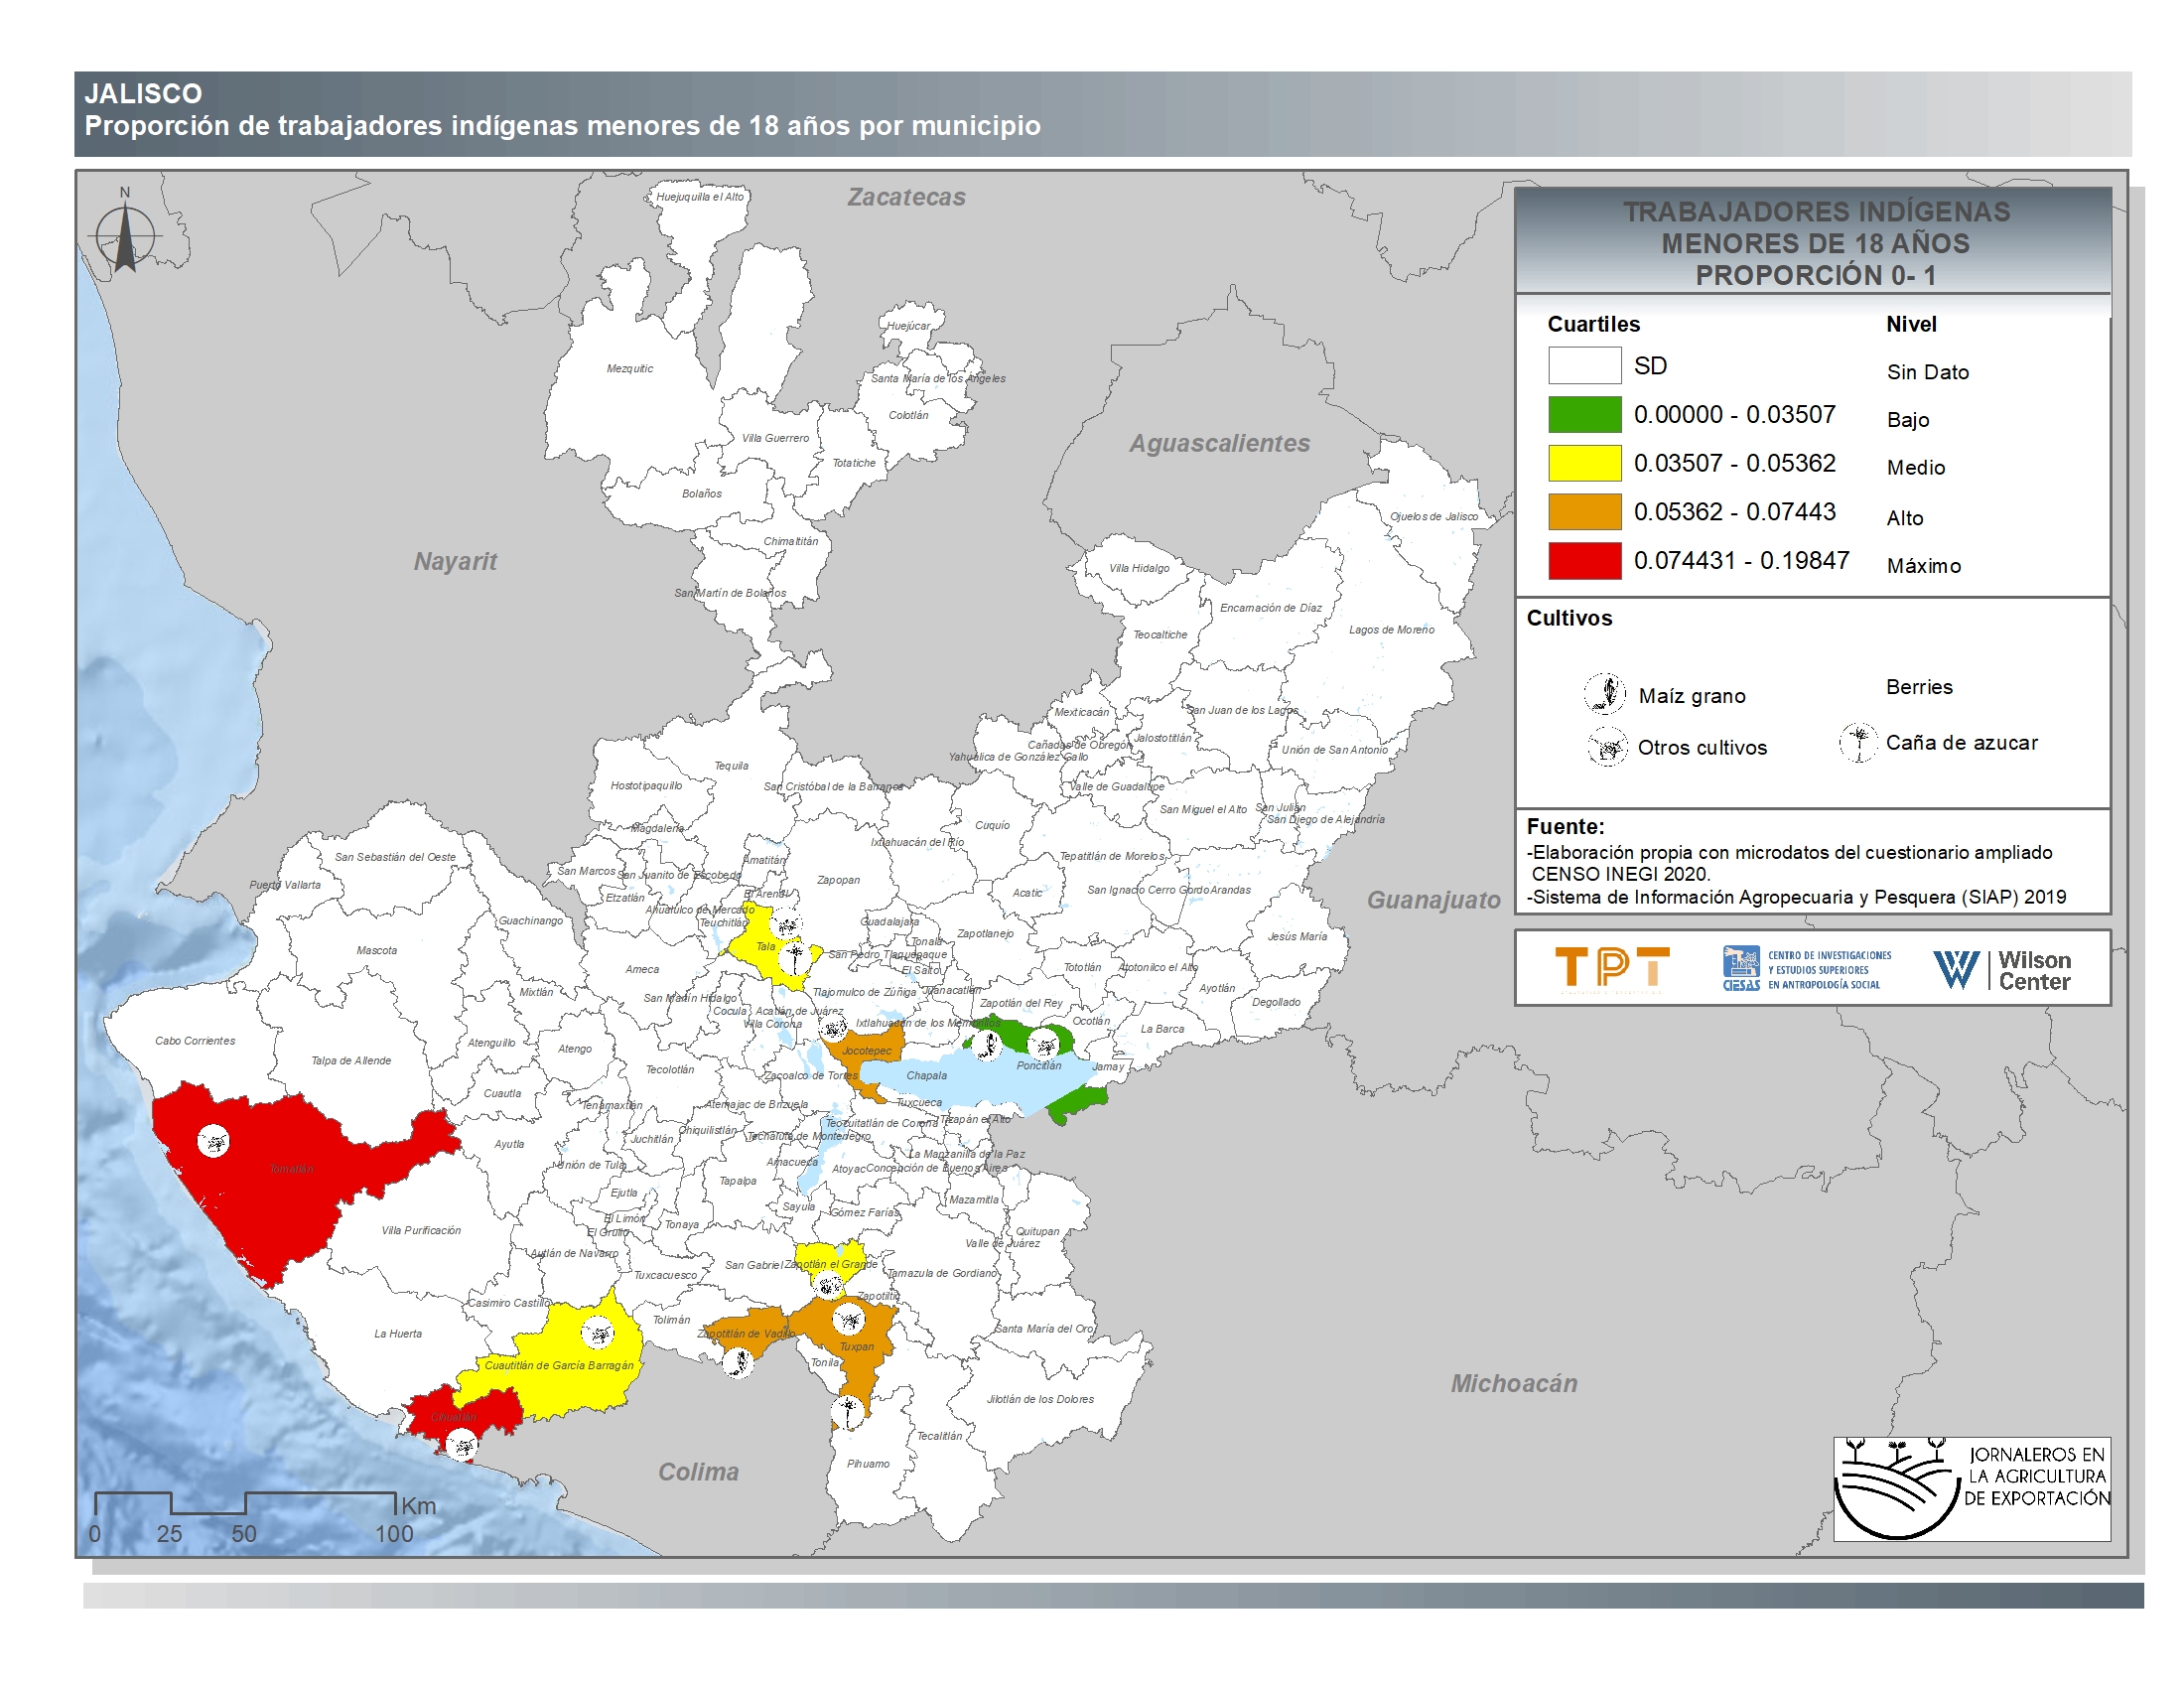Screen dimensions: 2184x1688
Task: Click the Caña de azucar legend icon
Action: (1858, 742)
